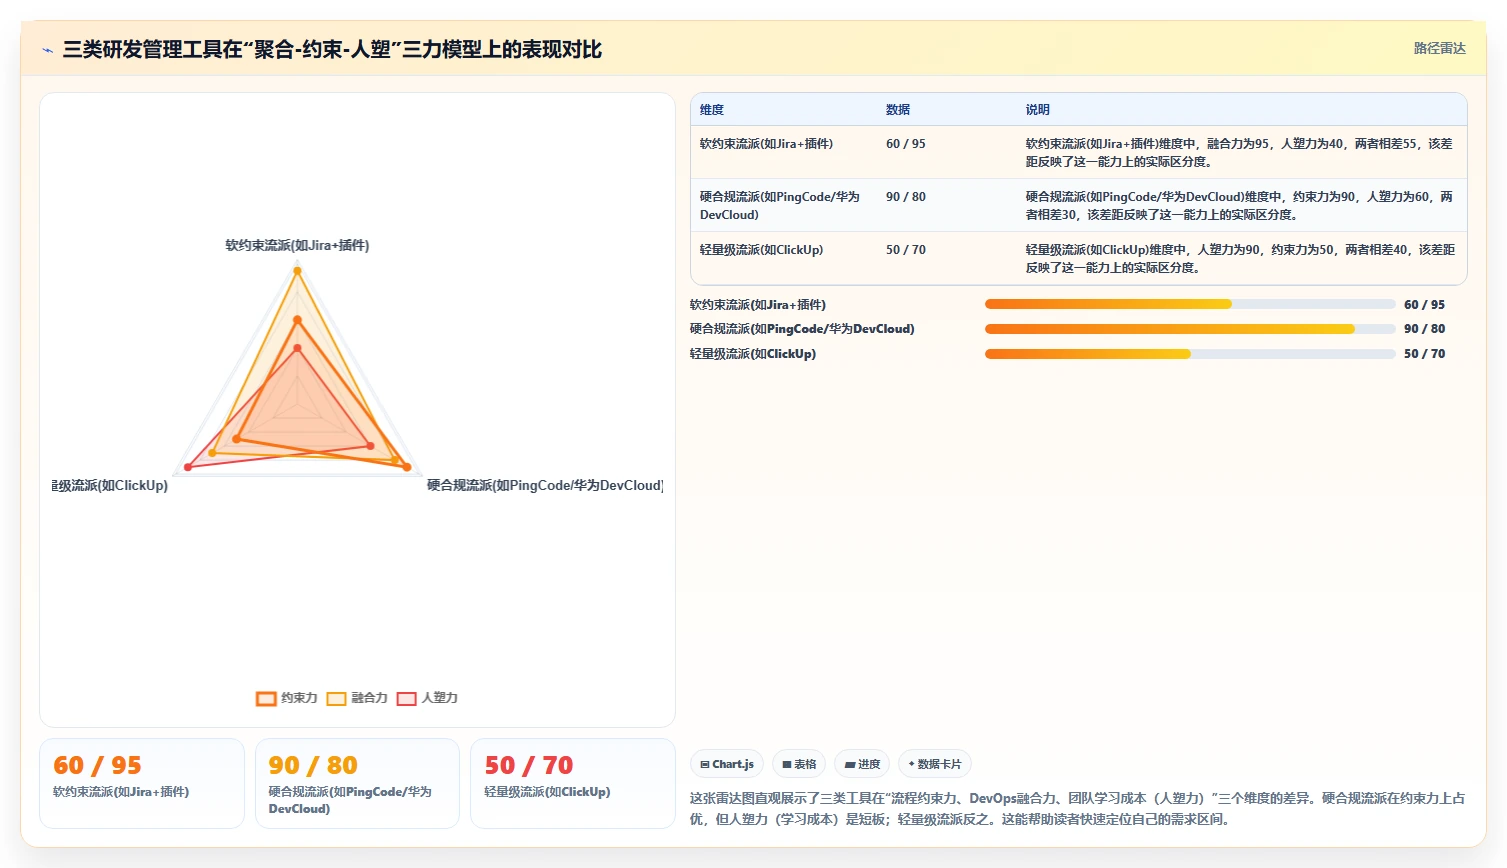The height and width of the screenshot is (868, 1507).
Task: Click radar axis label 硬合规流派(如PingCode/华为DevCloud)
Action: (545, 485)
